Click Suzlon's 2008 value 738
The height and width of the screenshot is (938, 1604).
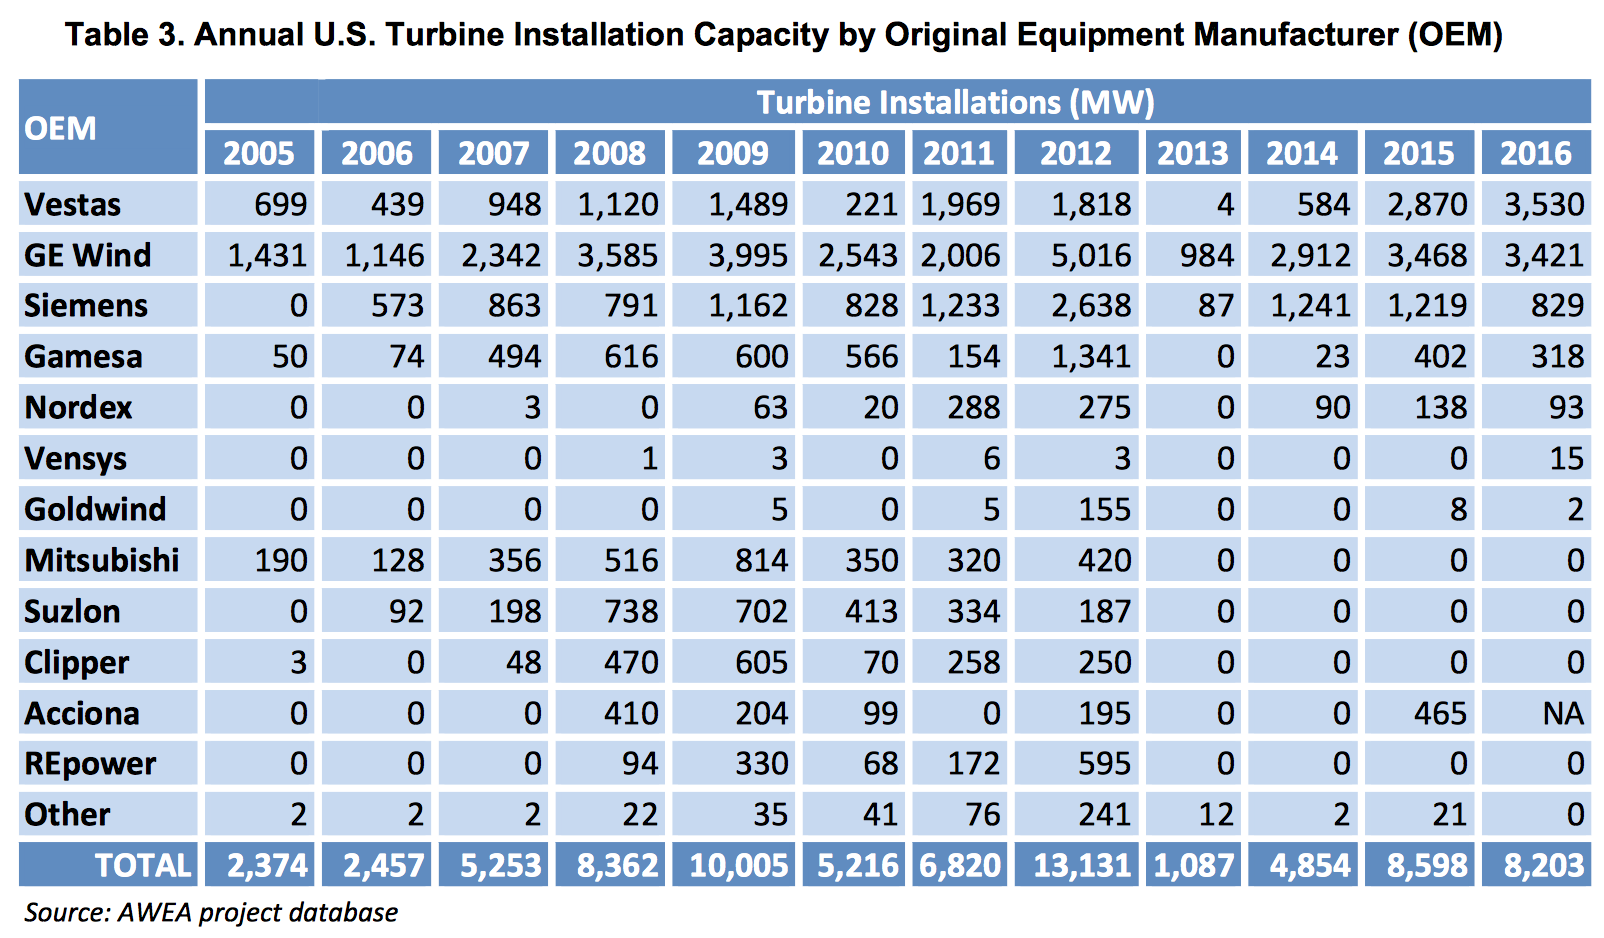(631, 611)
